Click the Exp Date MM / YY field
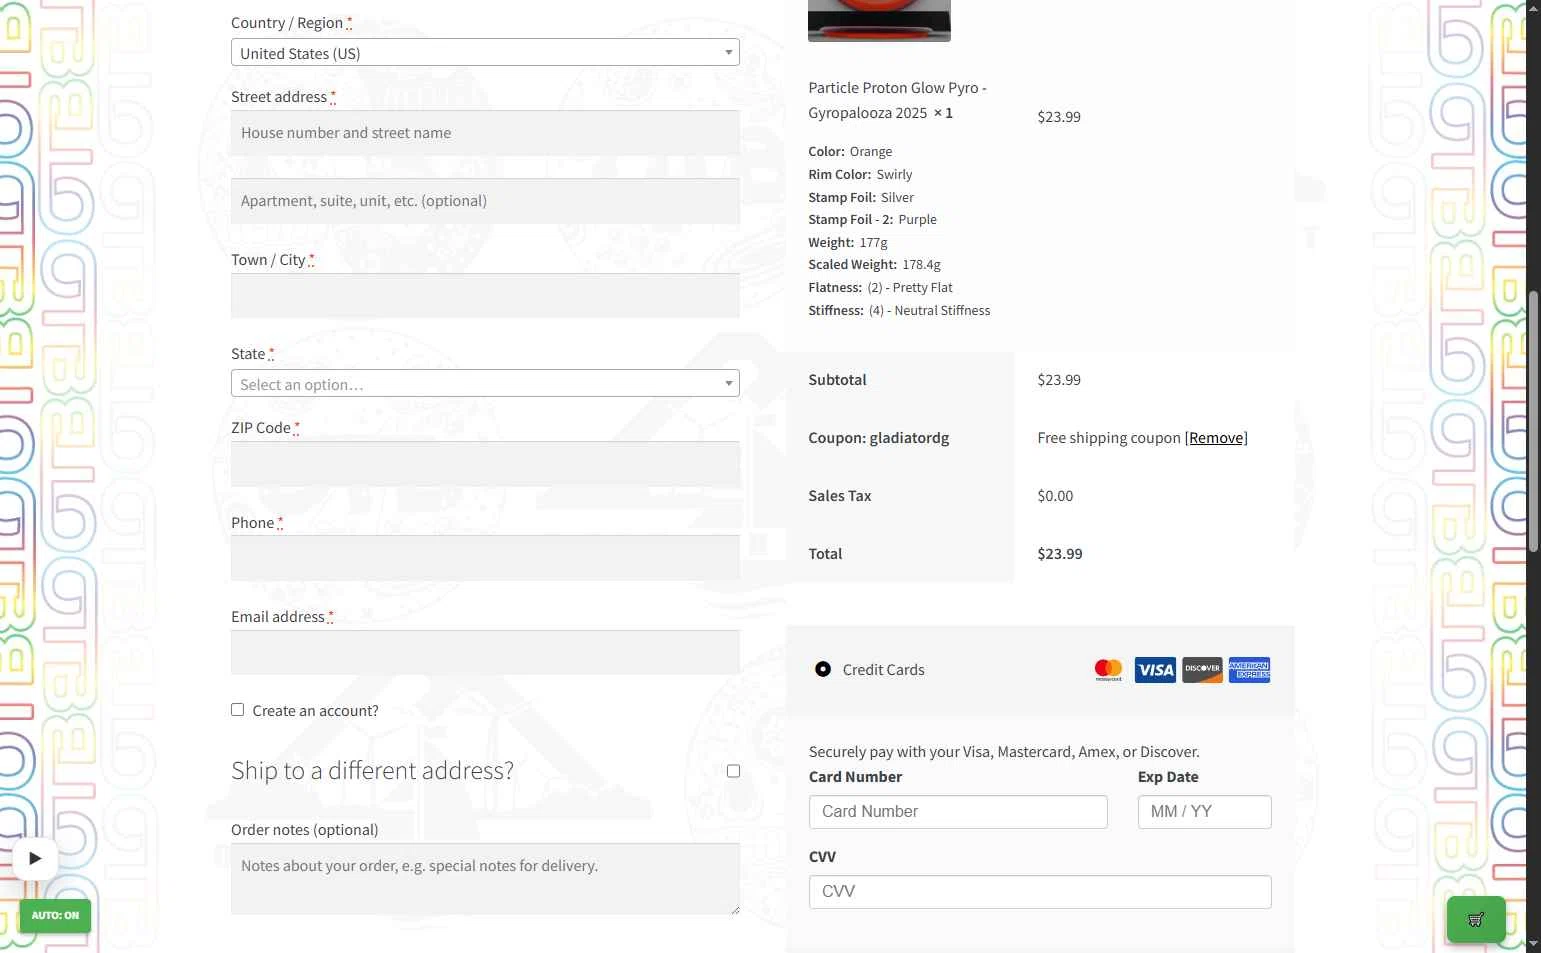Screen dimensions: 1541x953 click(1204, 812)
